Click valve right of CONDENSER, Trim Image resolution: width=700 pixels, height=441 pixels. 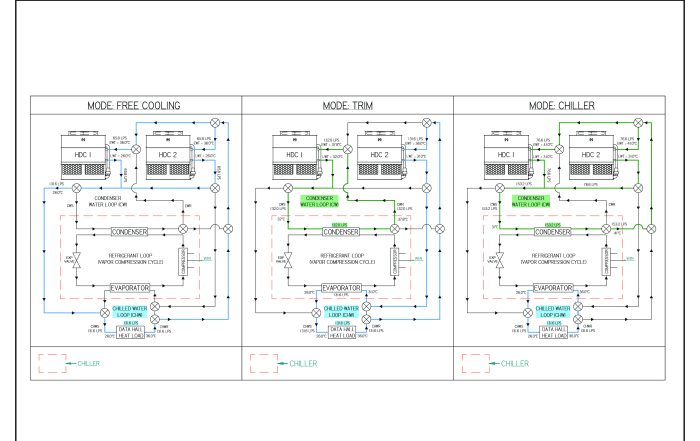click(395, 229)
